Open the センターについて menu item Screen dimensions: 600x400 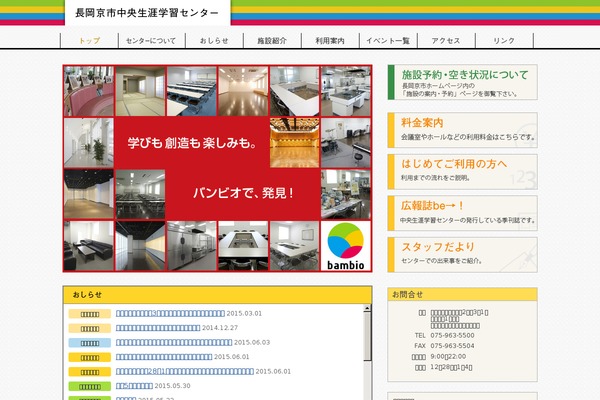pos(151,41)
